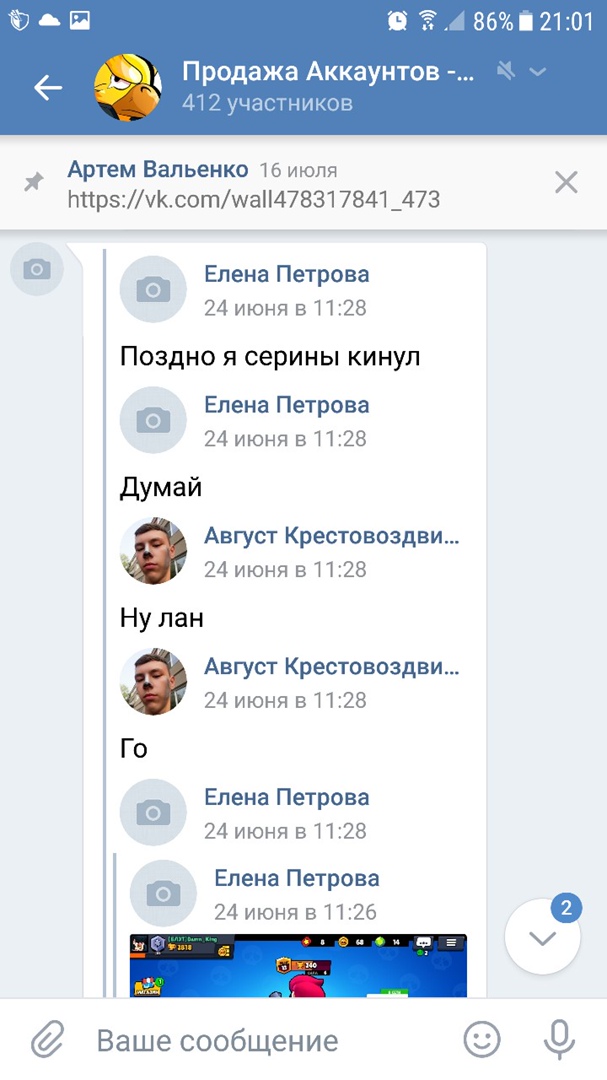The width and height of the screenshot is (607, 1080).
Task: Tap the attach paperclip icon
Action: tap(47, 1040)
